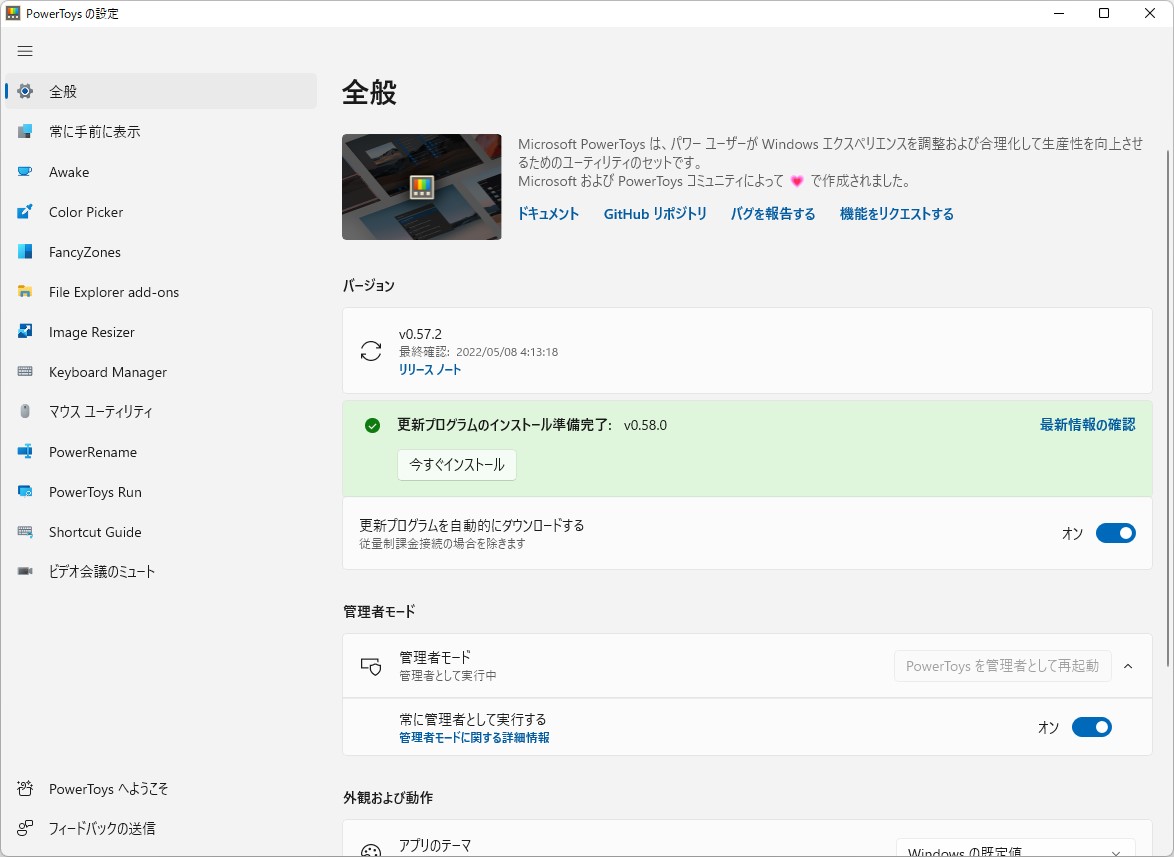This screenshot has height=857, width=1174.
Task: Open File Explorer add-ons page
Action: 161,292
